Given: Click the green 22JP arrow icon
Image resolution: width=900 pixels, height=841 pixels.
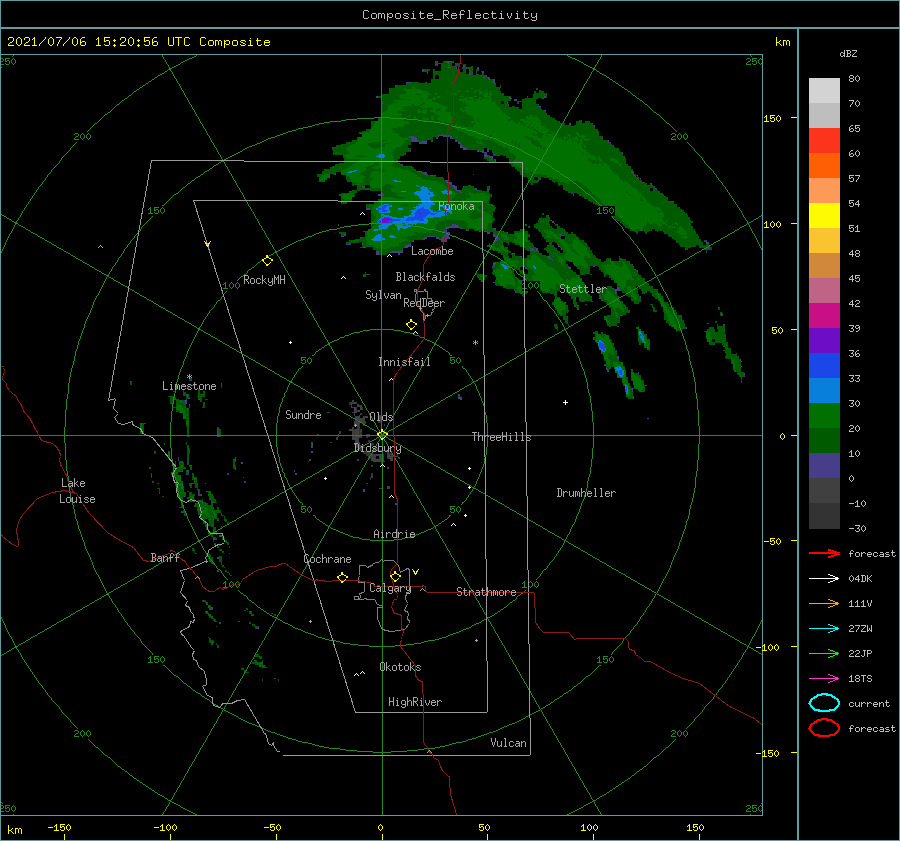Looking at the screenshot, I should tap(824, 653).
